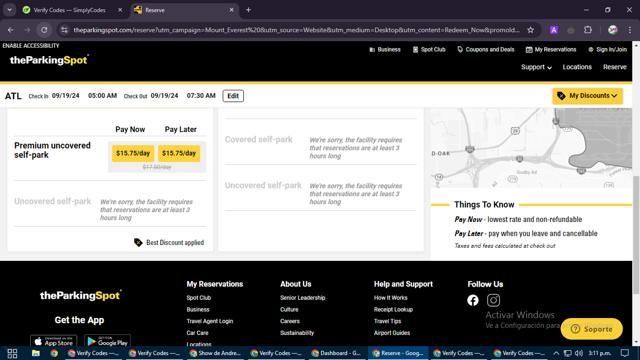The width and height of the screenshot is (640, 360).
Task: Open File Explorer from the taskbar
Action: 36,353
